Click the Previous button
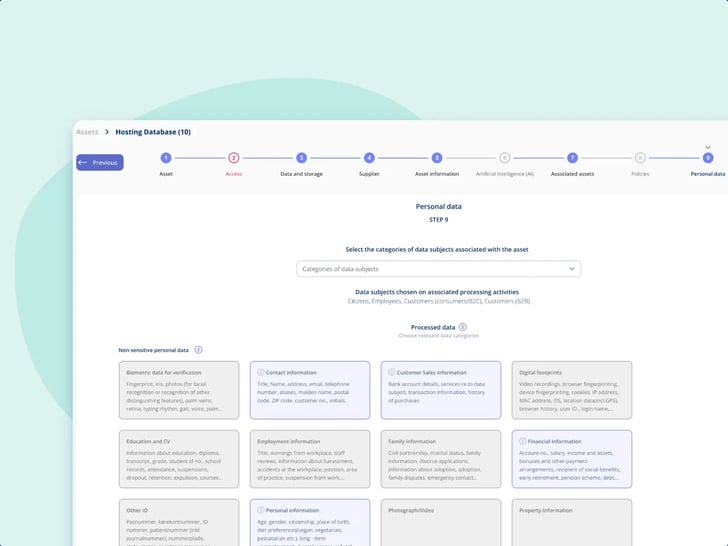Image resolution: width=728 pixels, height=546 pixels. pos(100,162)
